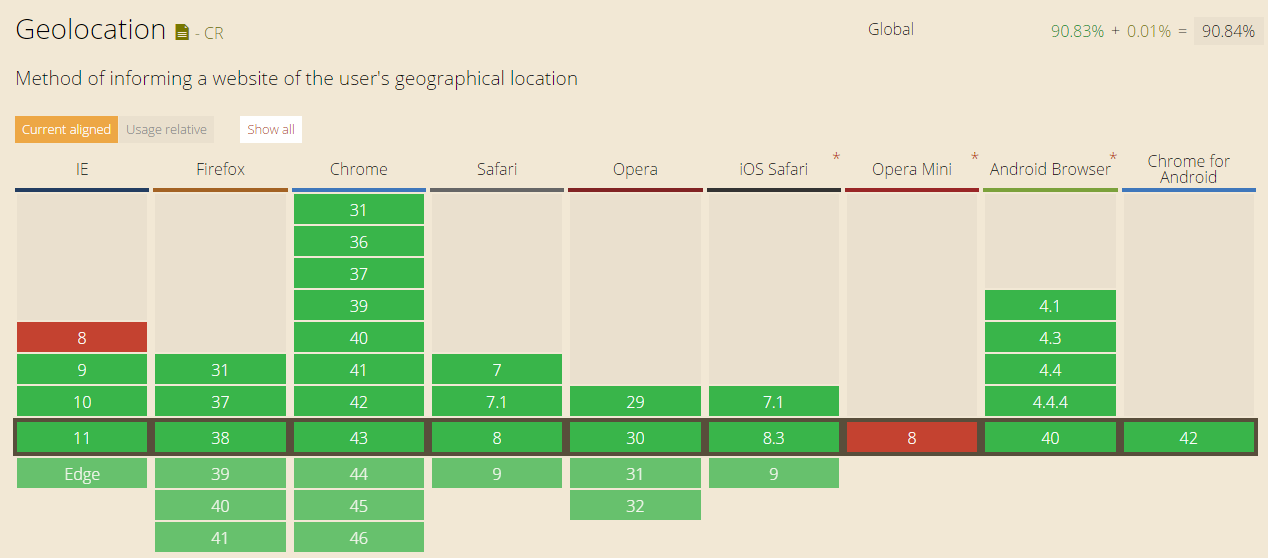This screenshot has width=1268, height=558.
Task: Click the asterisk note next to iOS Safari
Action: point(836,158)
